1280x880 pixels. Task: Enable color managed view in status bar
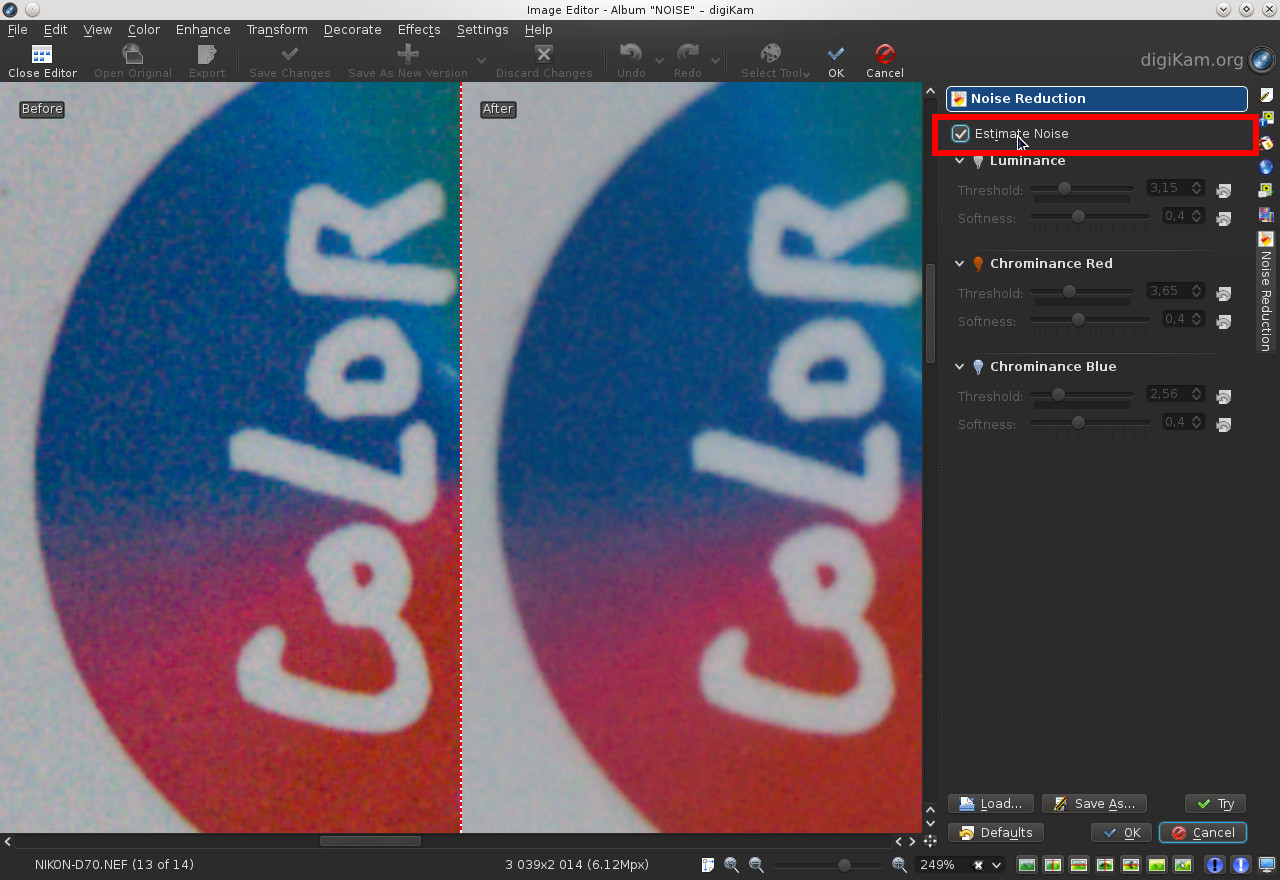[x=1267, y=864]
